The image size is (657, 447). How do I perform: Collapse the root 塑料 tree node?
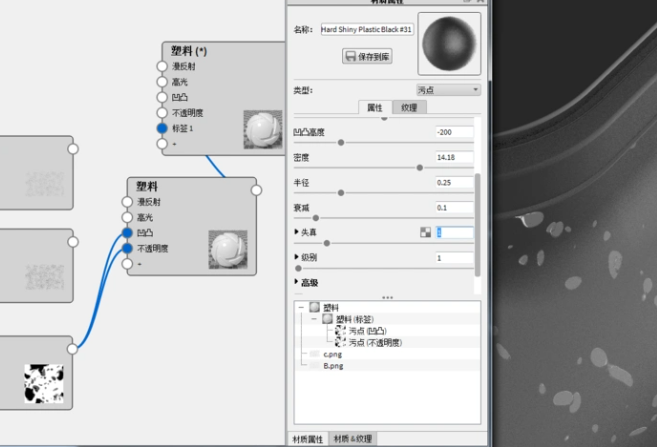[301, 307]
